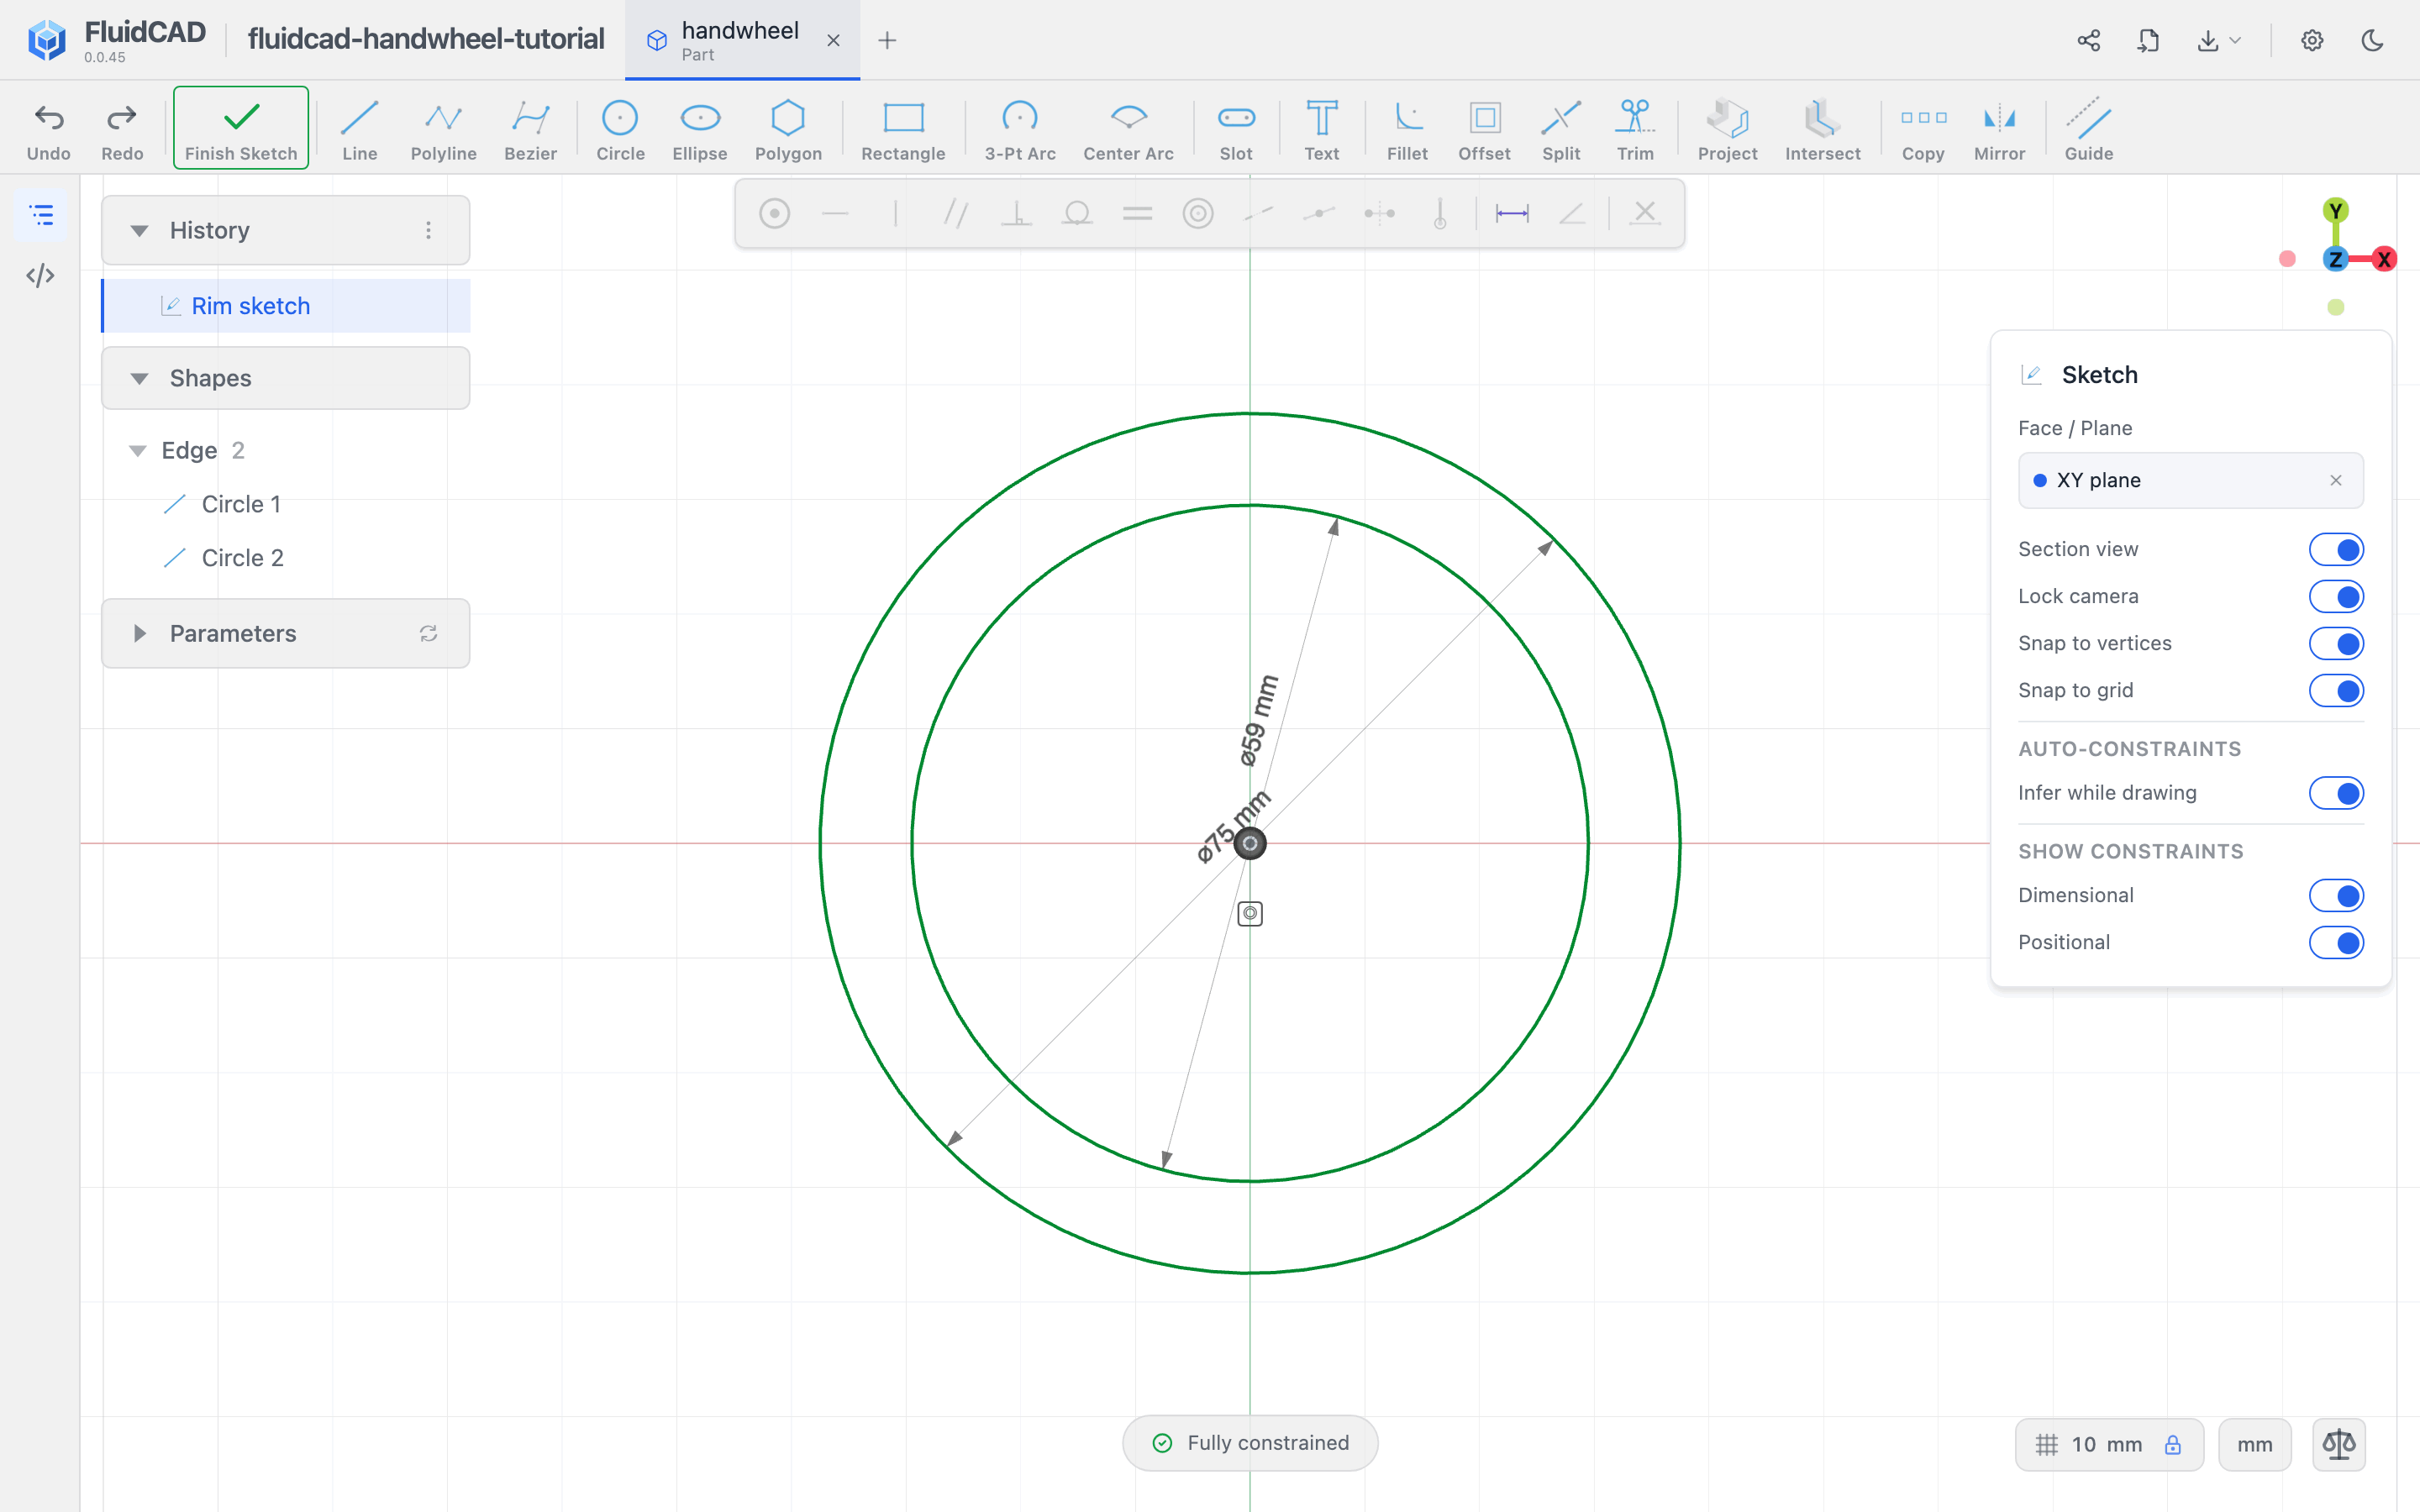Pick the Slot tool
This screenshot has width=2420, height=1512.
point(1236,129)
